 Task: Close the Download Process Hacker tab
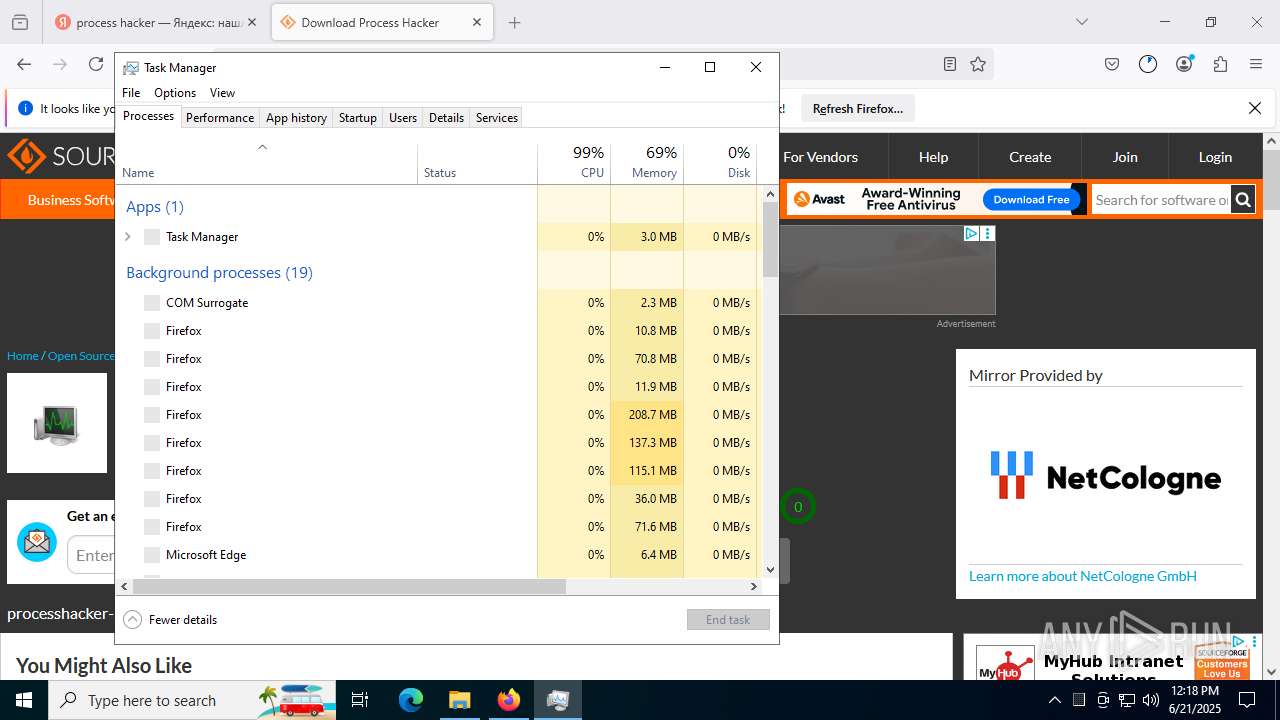point(477,22)
